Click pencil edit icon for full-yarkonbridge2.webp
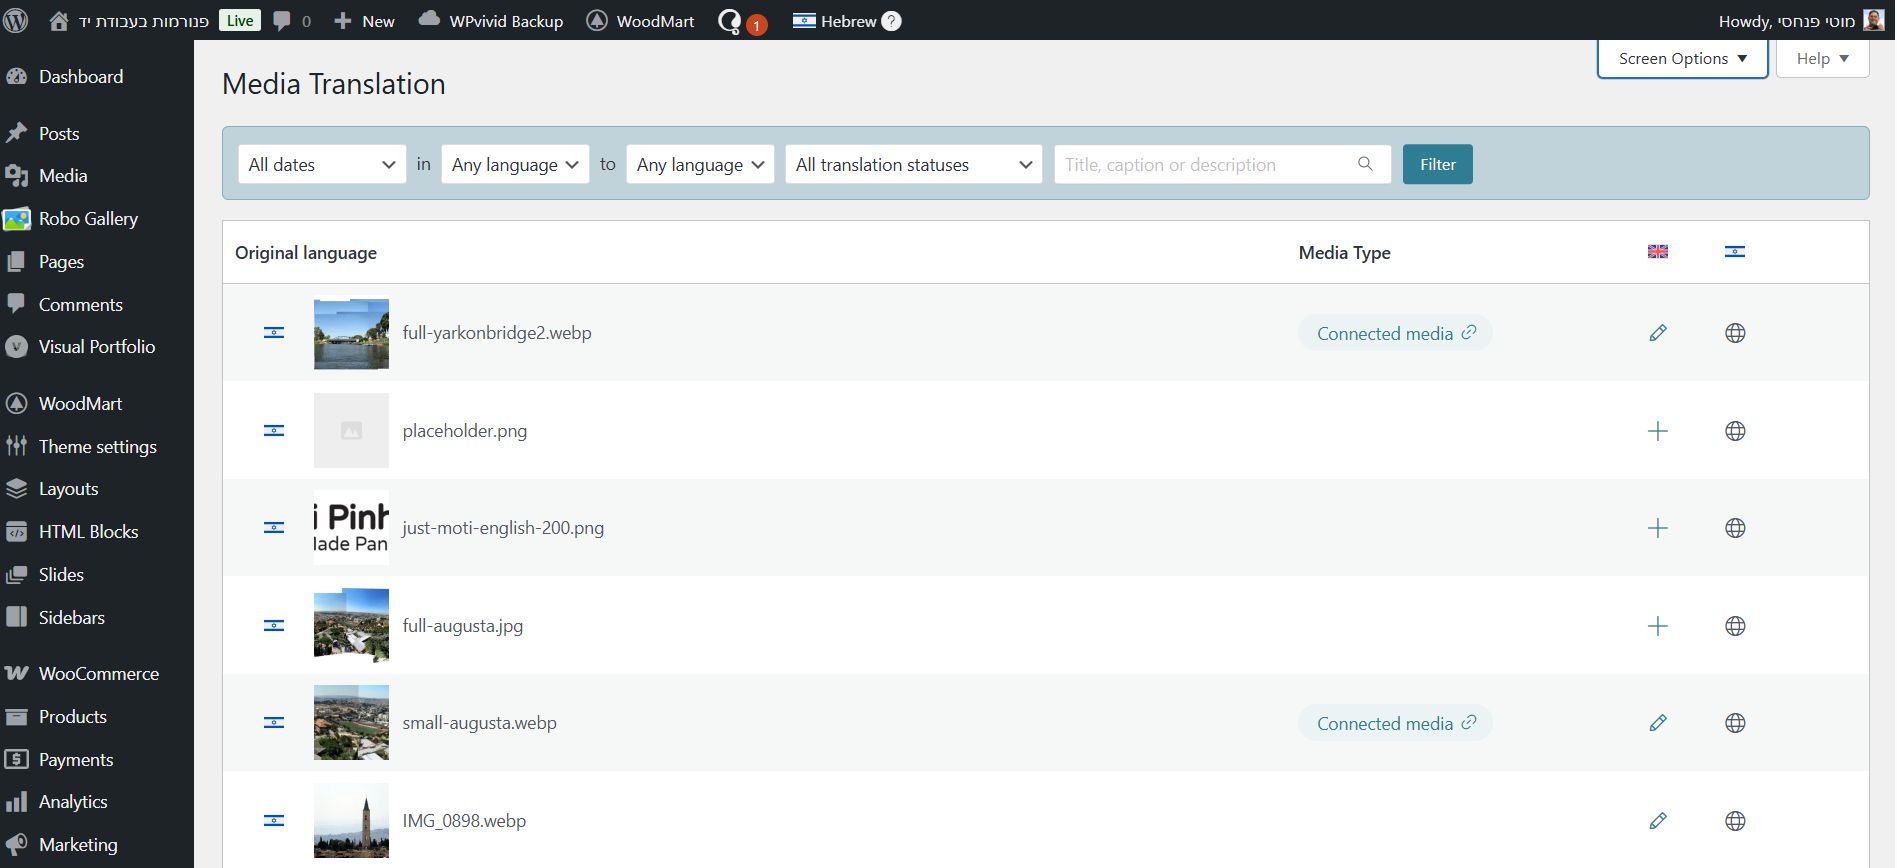Screen dimensions: 1897x868 click(x=1657, y=333)
